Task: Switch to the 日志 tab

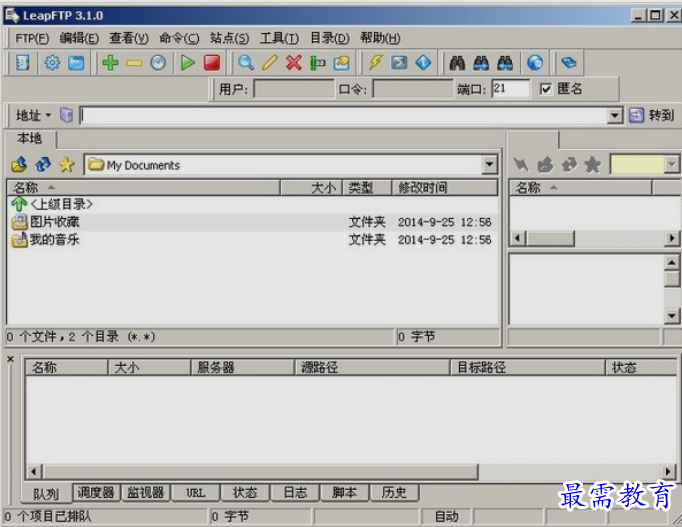Action: click(295, 493)
